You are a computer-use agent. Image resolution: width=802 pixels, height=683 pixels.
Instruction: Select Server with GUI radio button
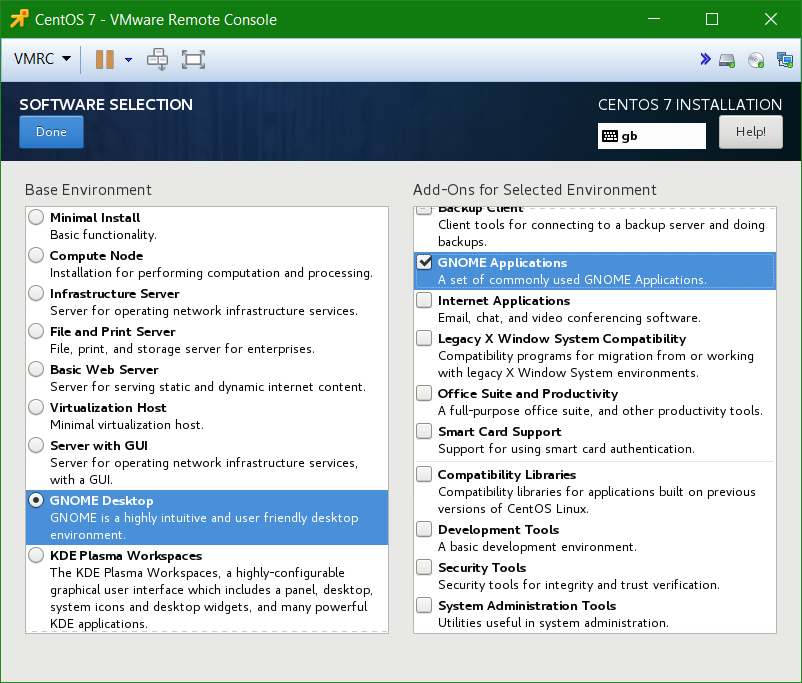pyautogui.click(x=36, y=445)
